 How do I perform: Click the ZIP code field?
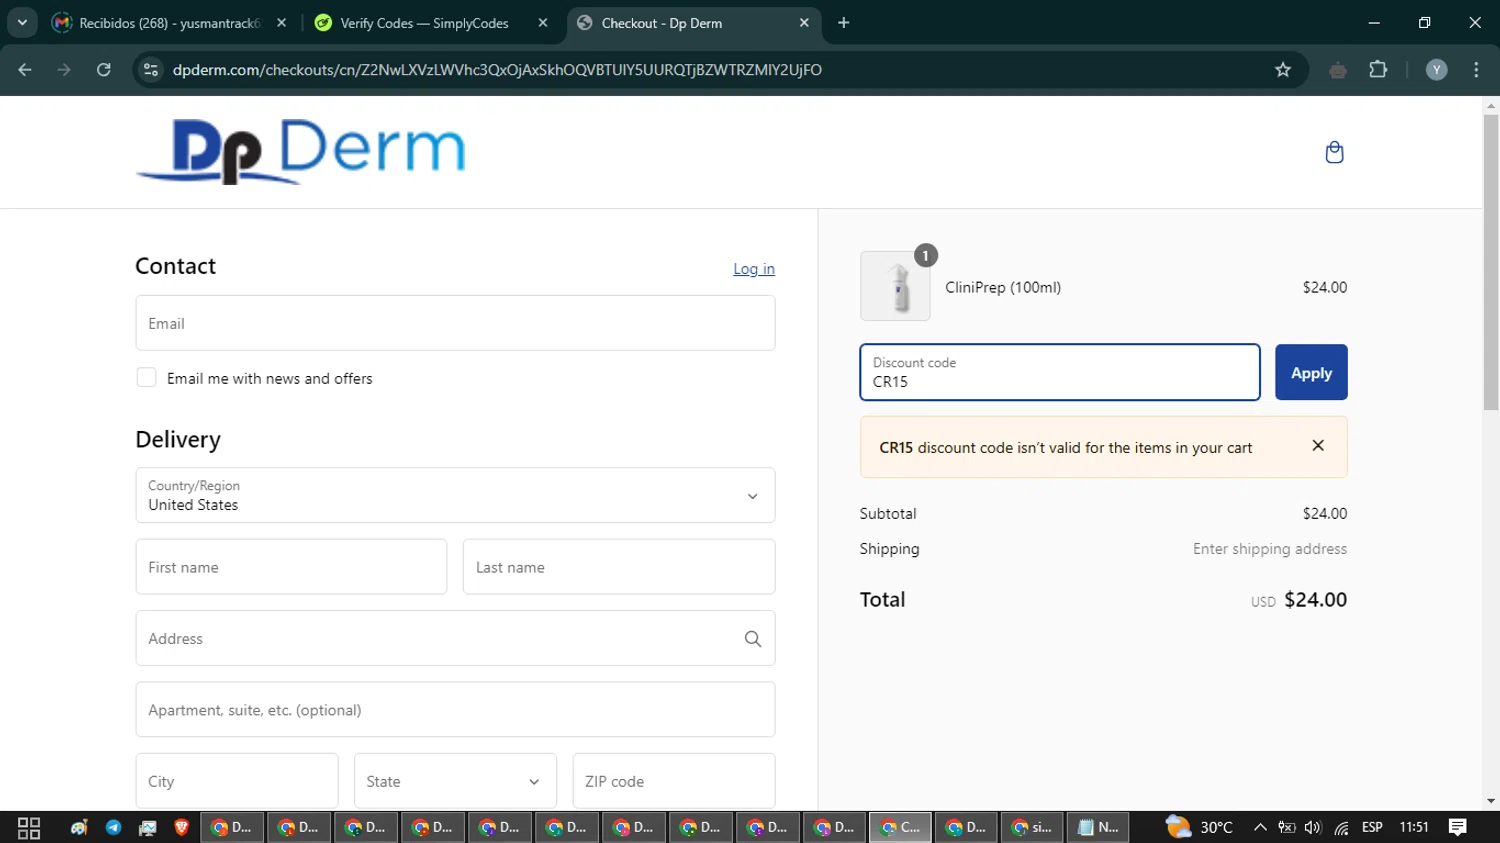click(674, 781)
